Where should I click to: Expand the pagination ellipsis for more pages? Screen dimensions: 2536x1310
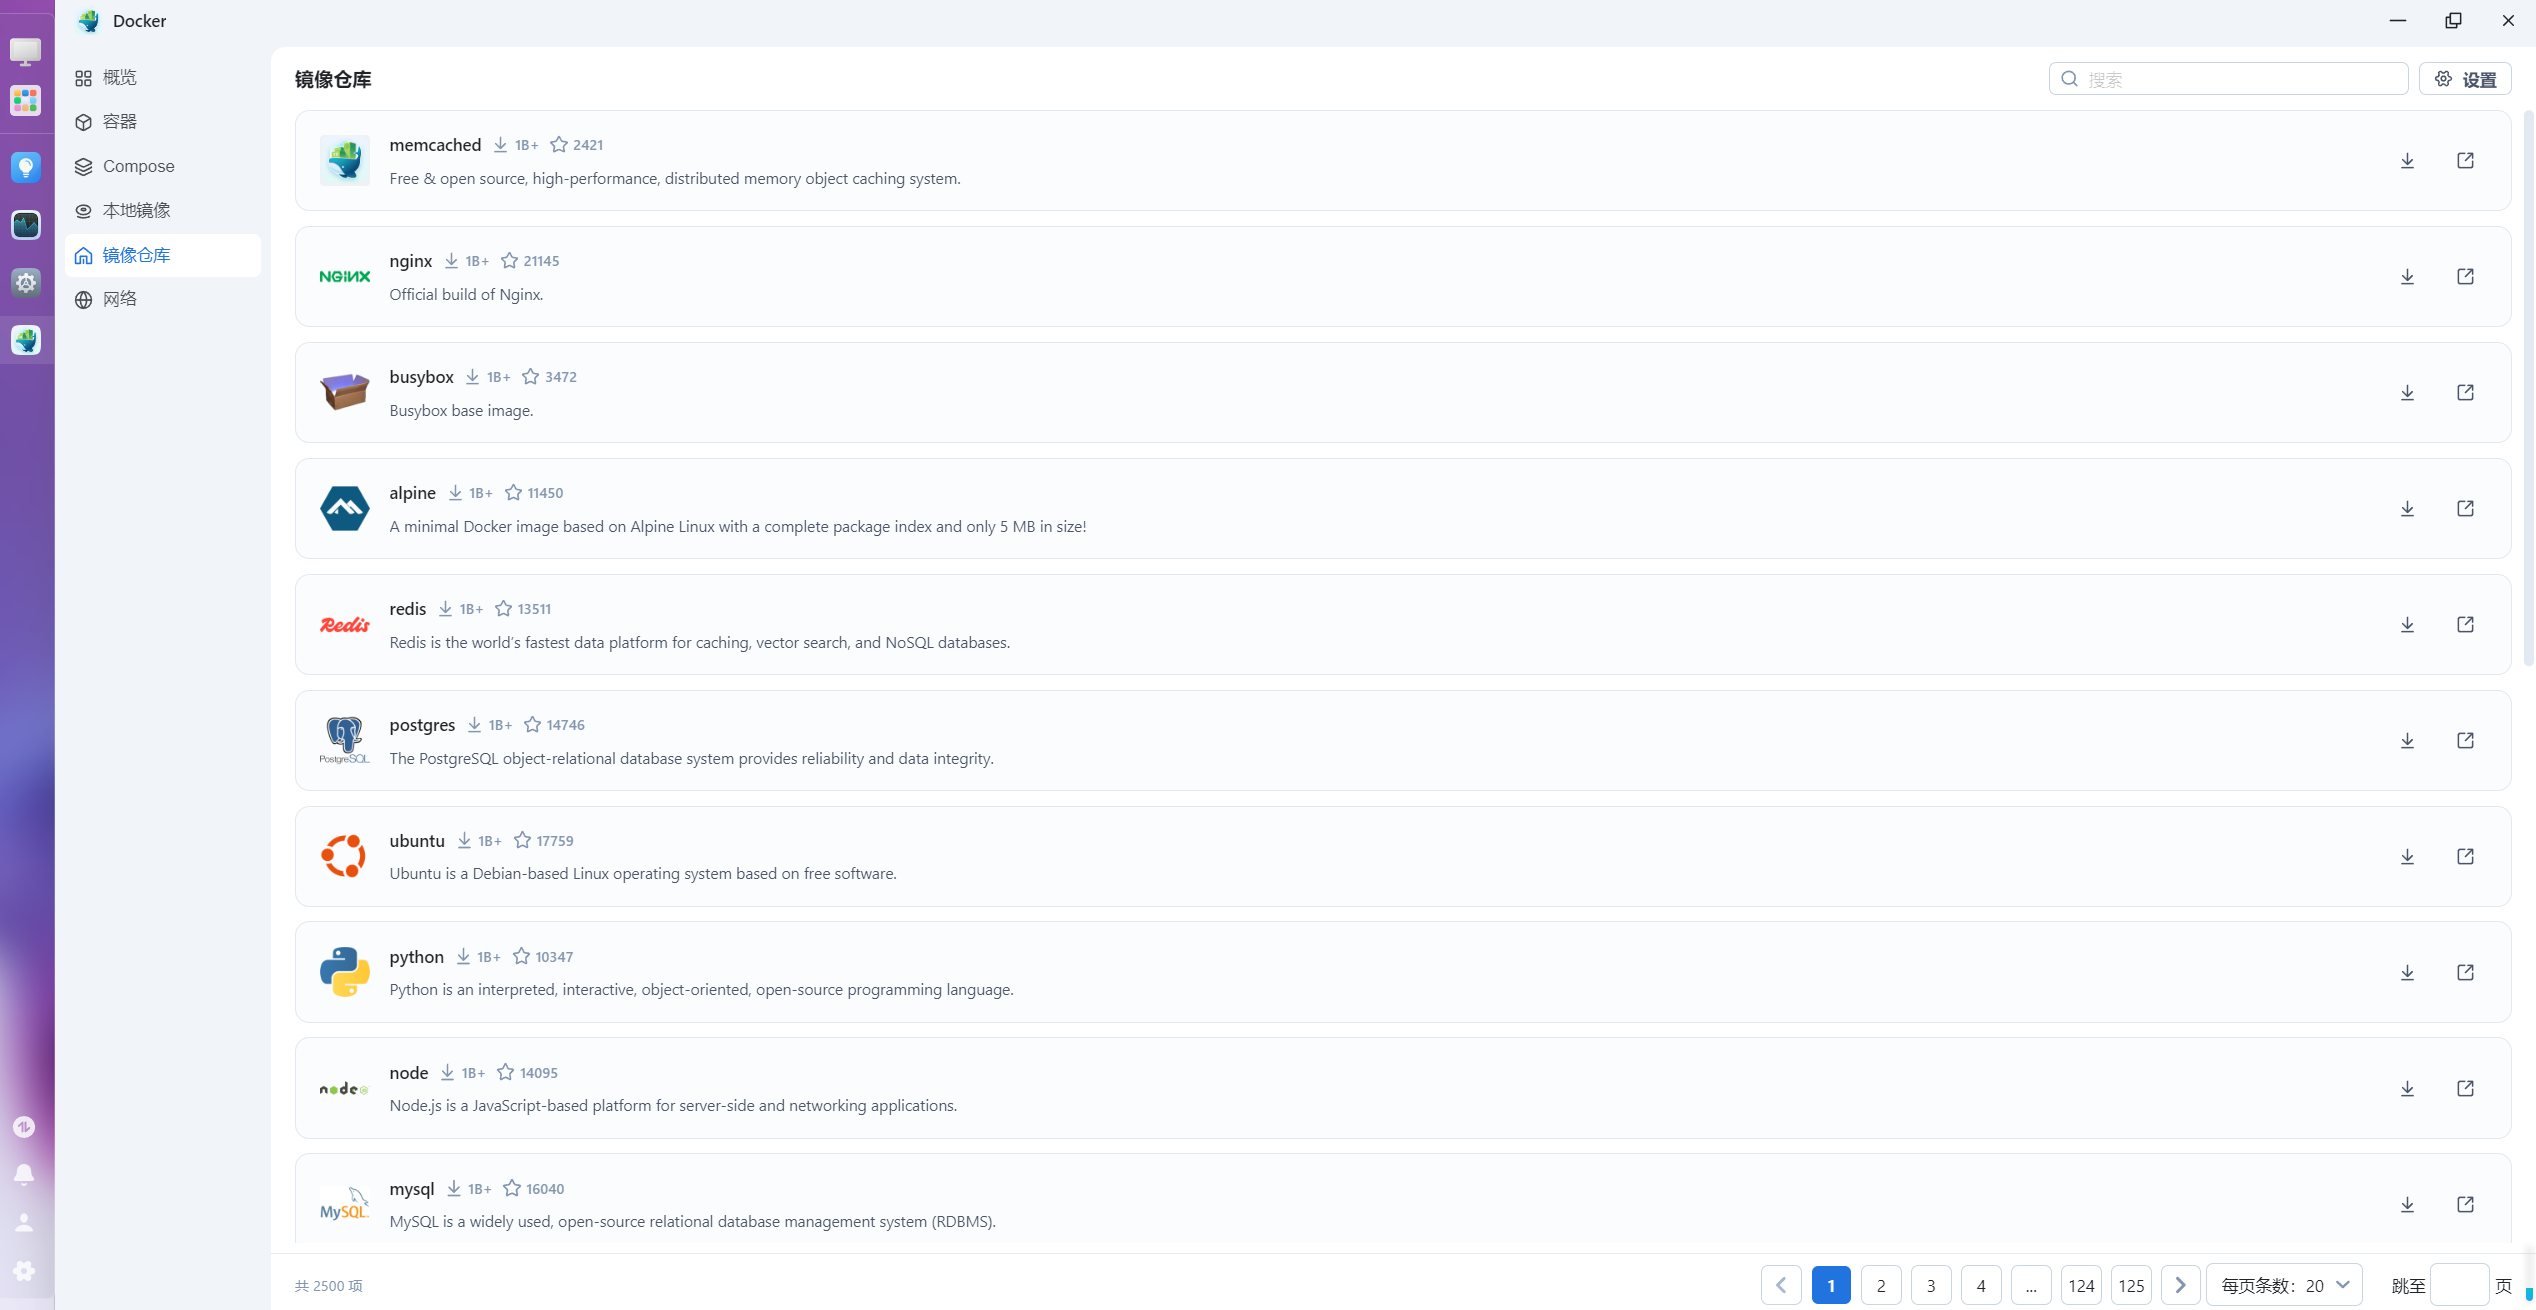(x=2030, y=1285)
